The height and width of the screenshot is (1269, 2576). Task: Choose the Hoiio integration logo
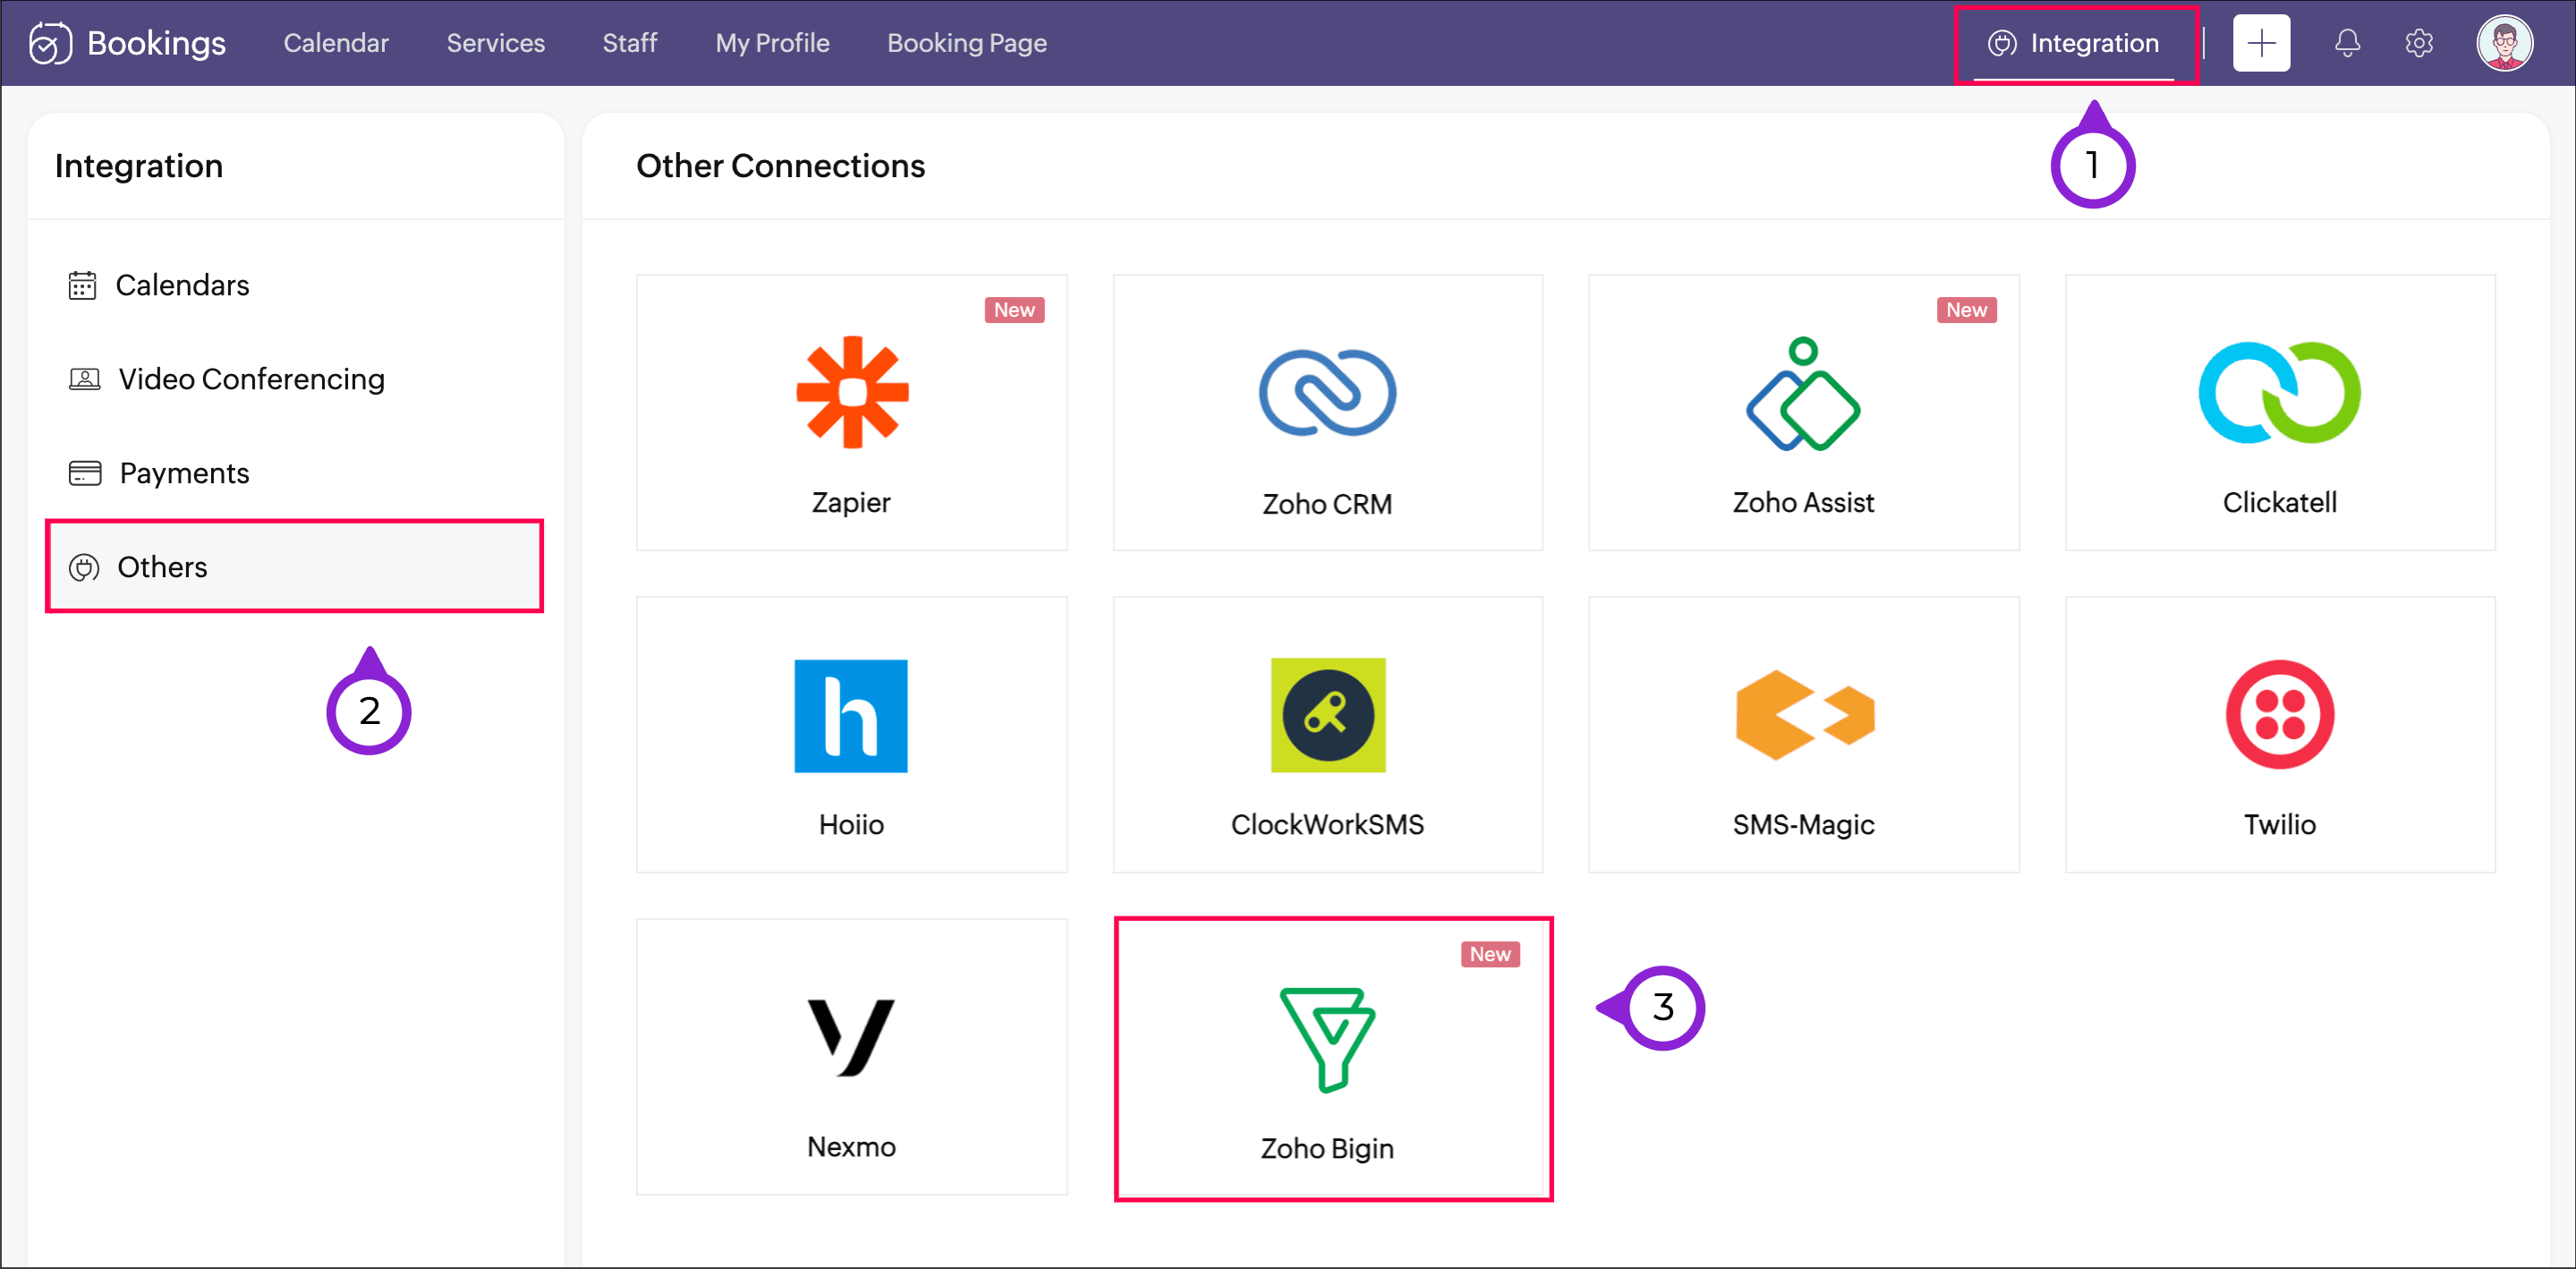coord(851,715)
